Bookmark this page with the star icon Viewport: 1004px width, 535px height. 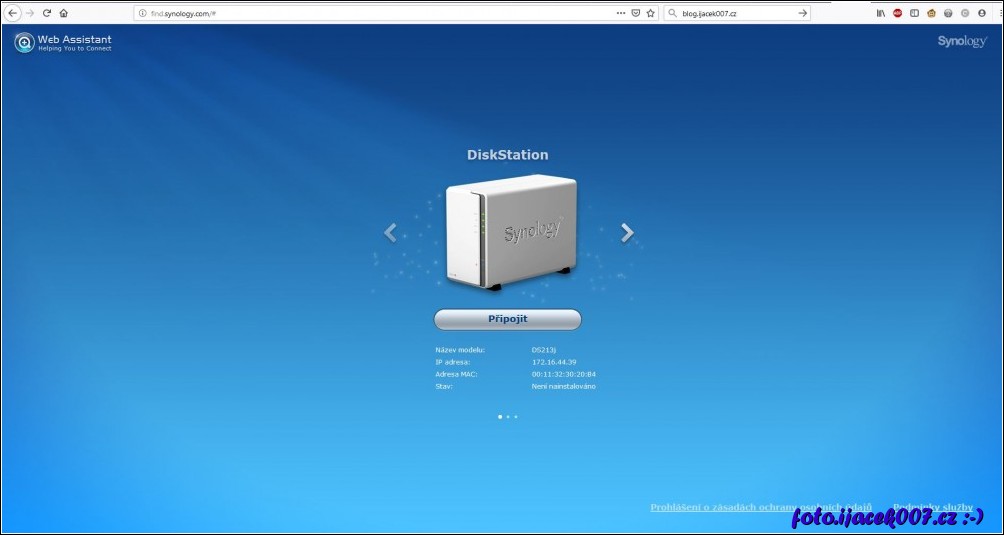[x=650, y=13]
